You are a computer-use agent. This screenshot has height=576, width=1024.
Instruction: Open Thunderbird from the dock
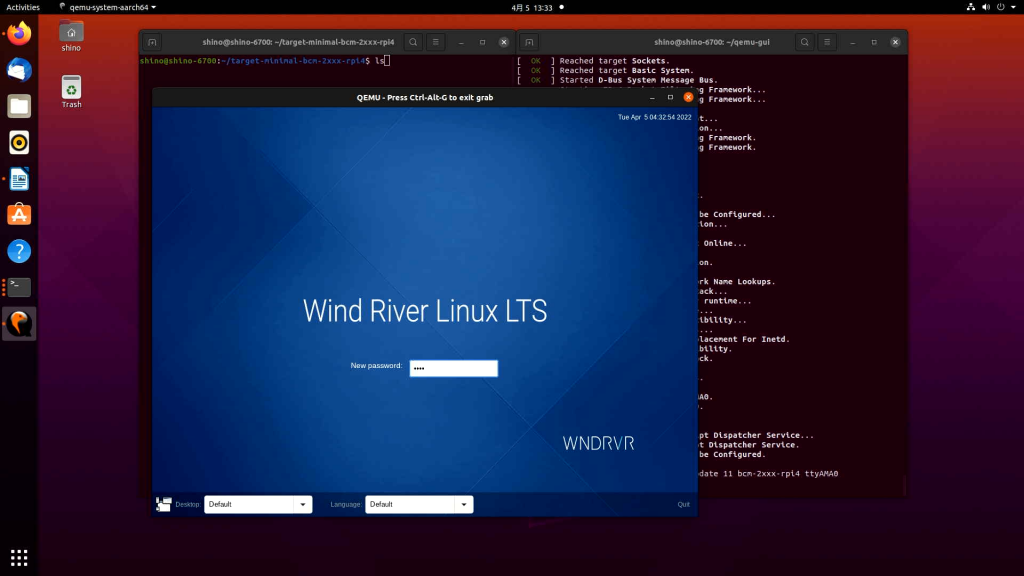point(18,68)
